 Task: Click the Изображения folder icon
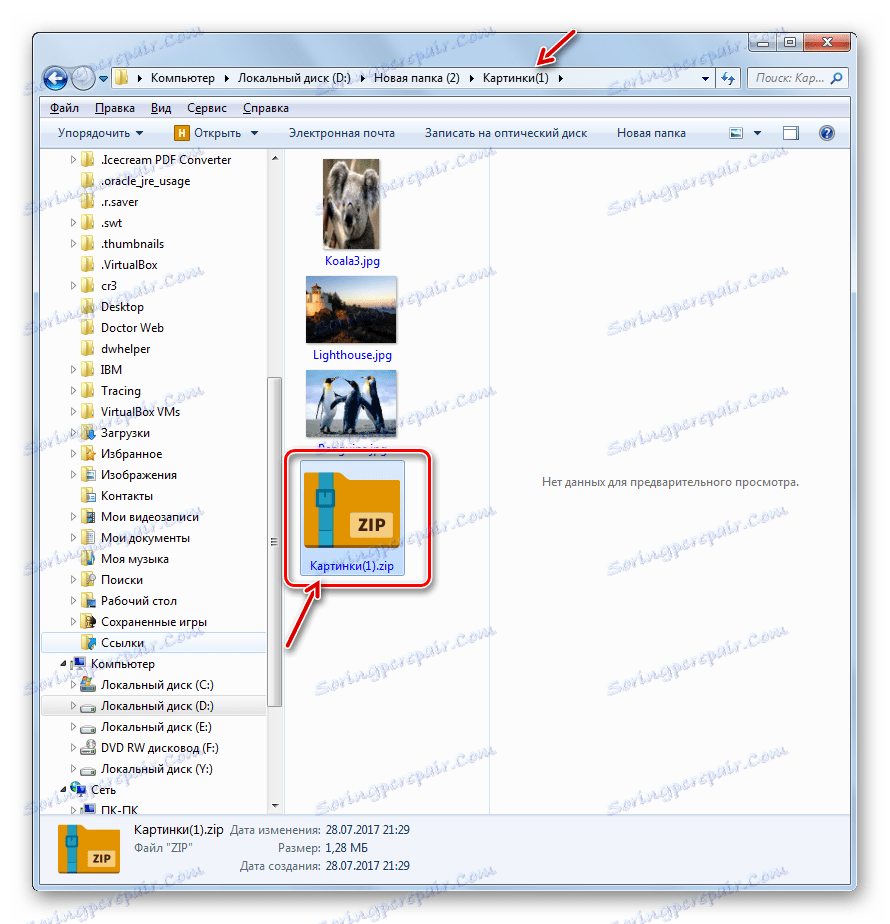coord(88,475)
